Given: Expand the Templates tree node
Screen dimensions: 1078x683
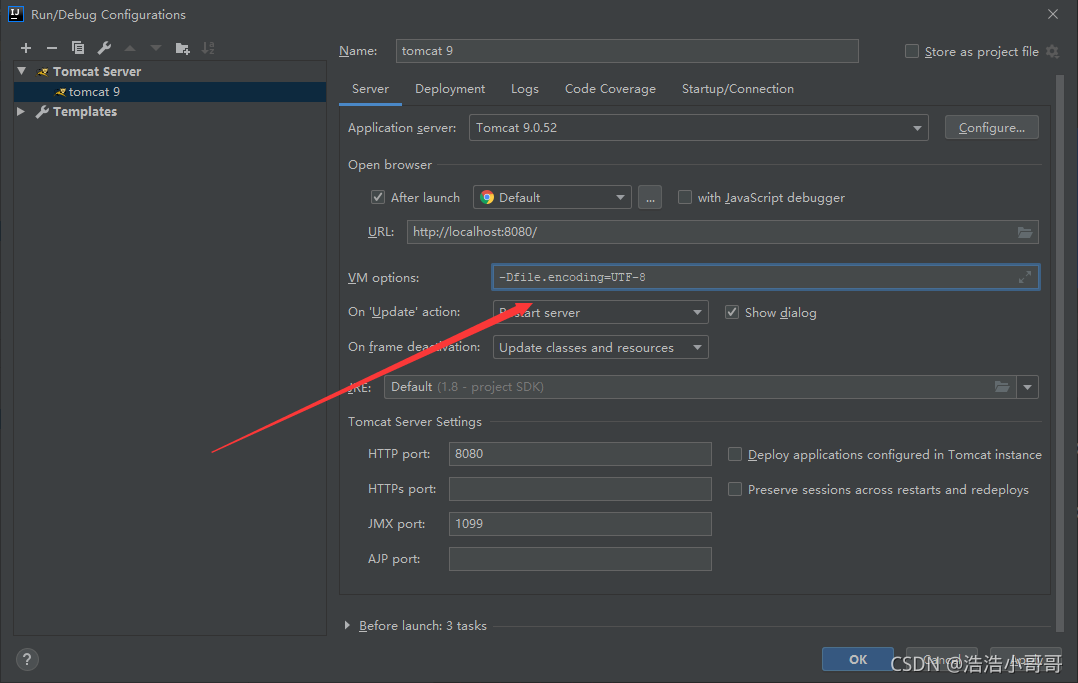Looking at the screenshot, I should point(21,111).
